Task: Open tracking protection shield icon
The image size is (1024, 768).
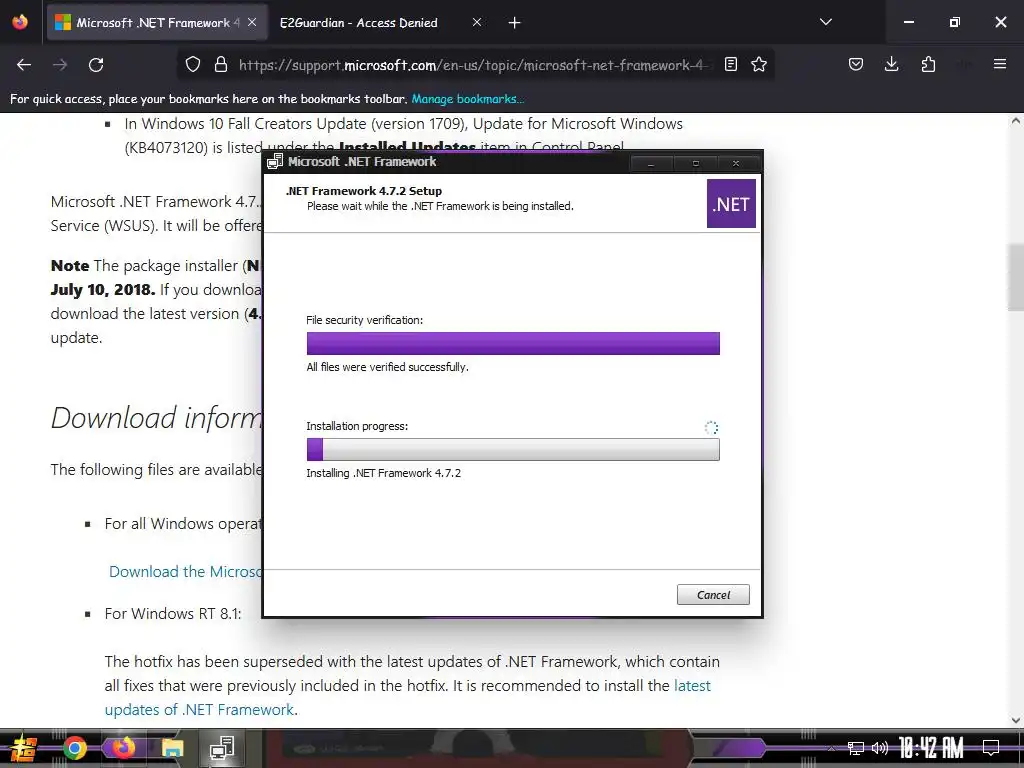Action: tap(193, 65)
